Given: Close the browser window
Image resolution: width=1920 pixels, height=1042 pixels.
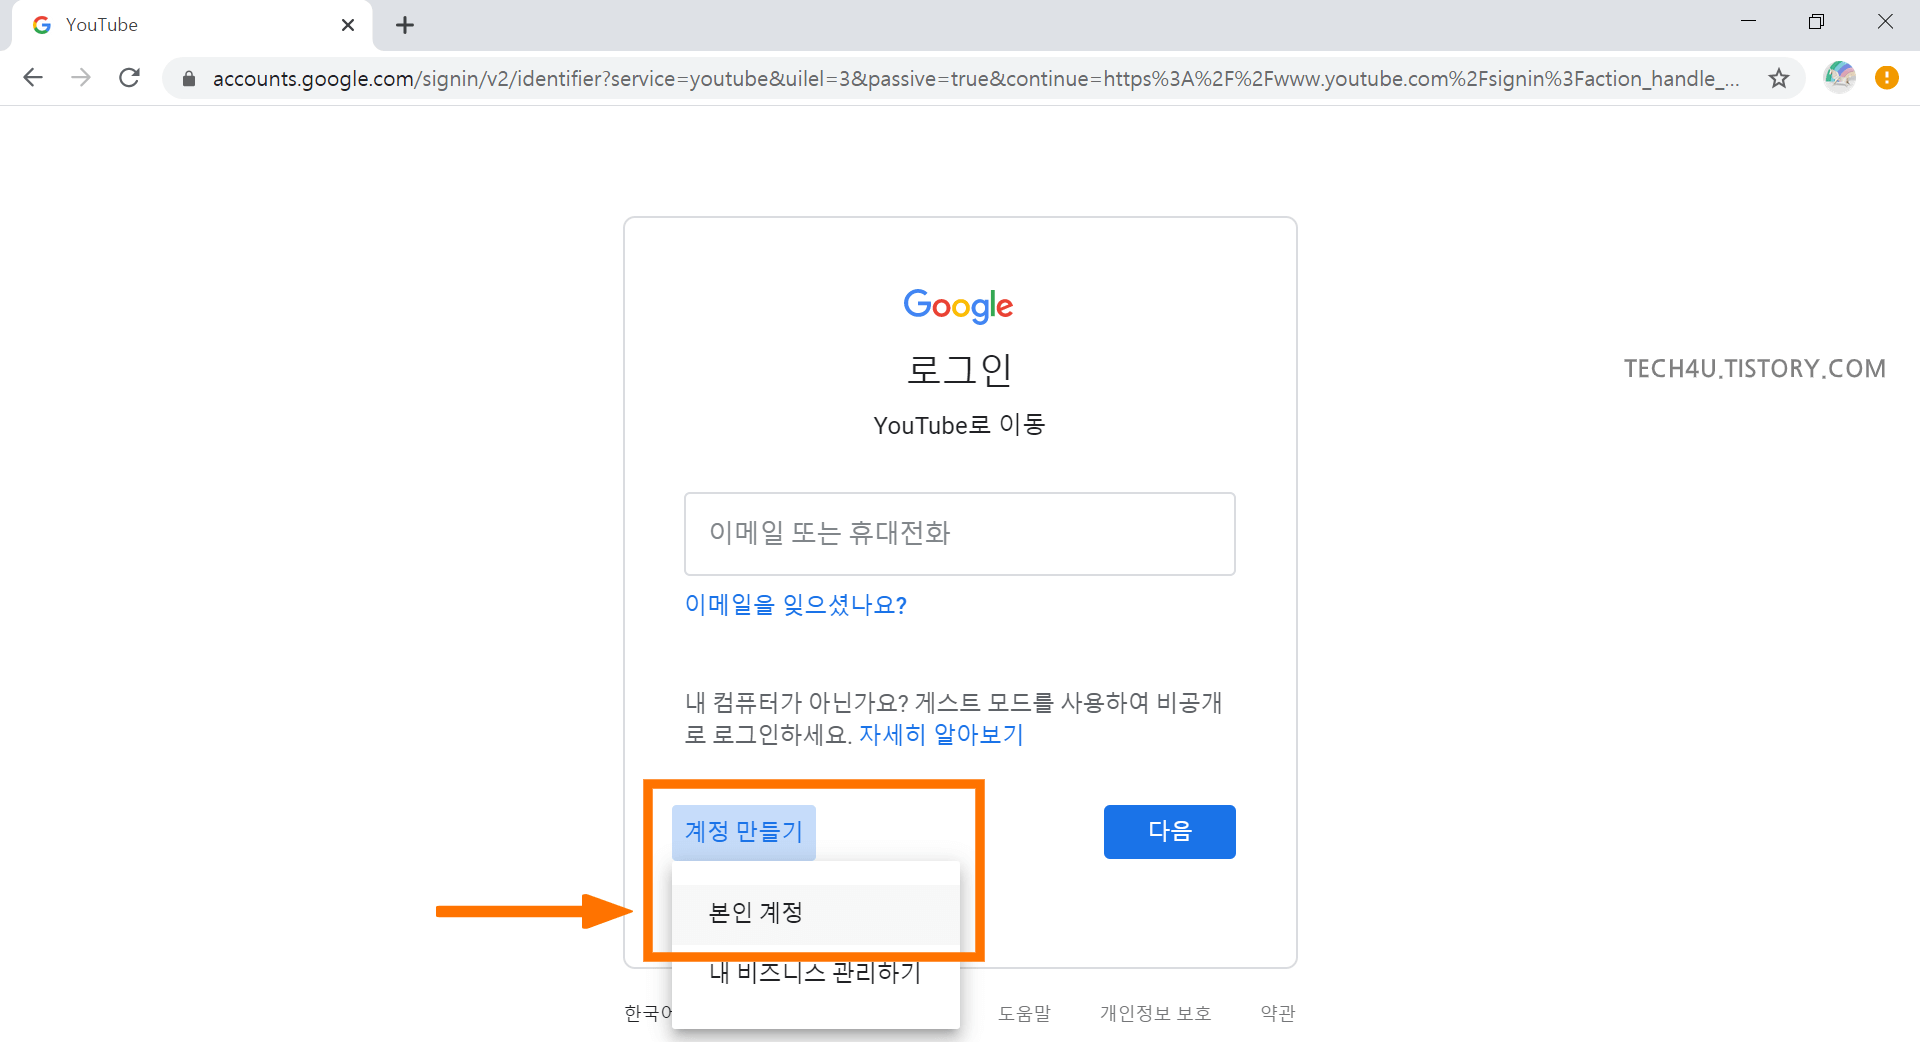Looking at the screenshot, I should tap(1885, 22).
